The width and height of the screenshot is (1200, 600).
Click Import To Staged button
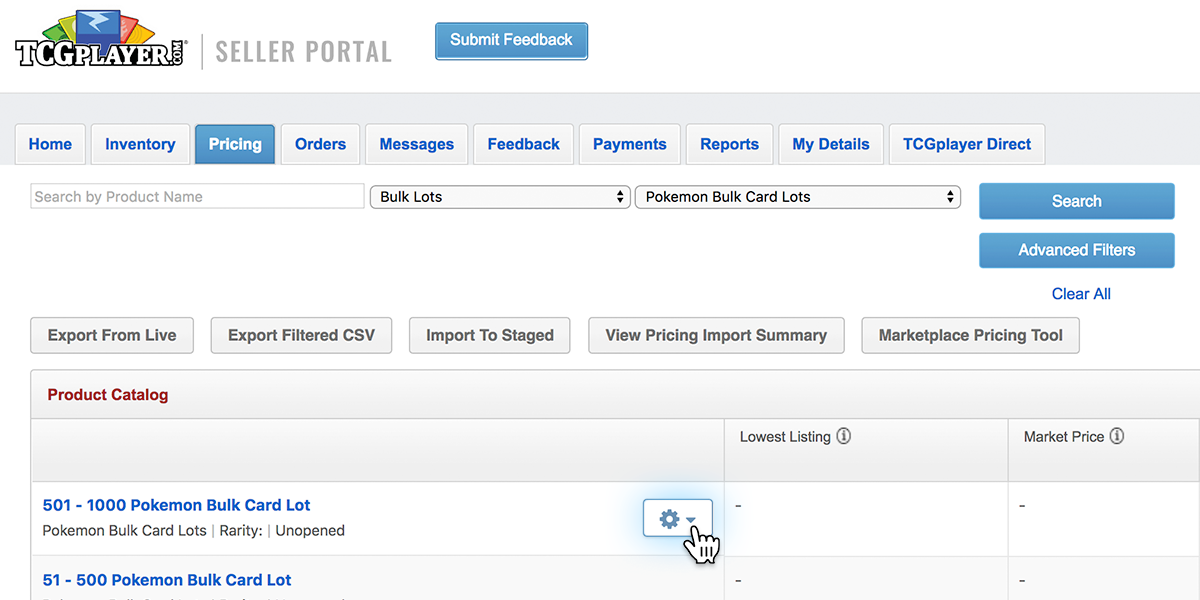490,335
